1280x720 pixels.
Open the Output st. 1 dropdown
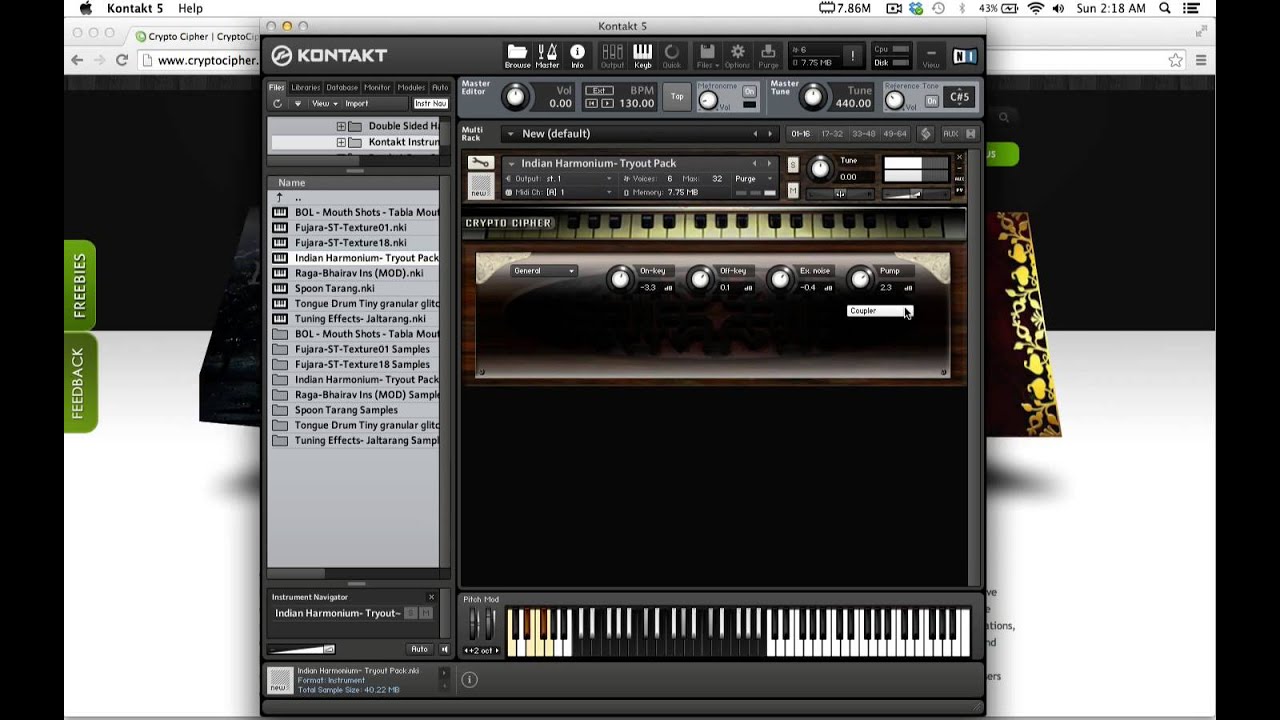click(560, 179)
